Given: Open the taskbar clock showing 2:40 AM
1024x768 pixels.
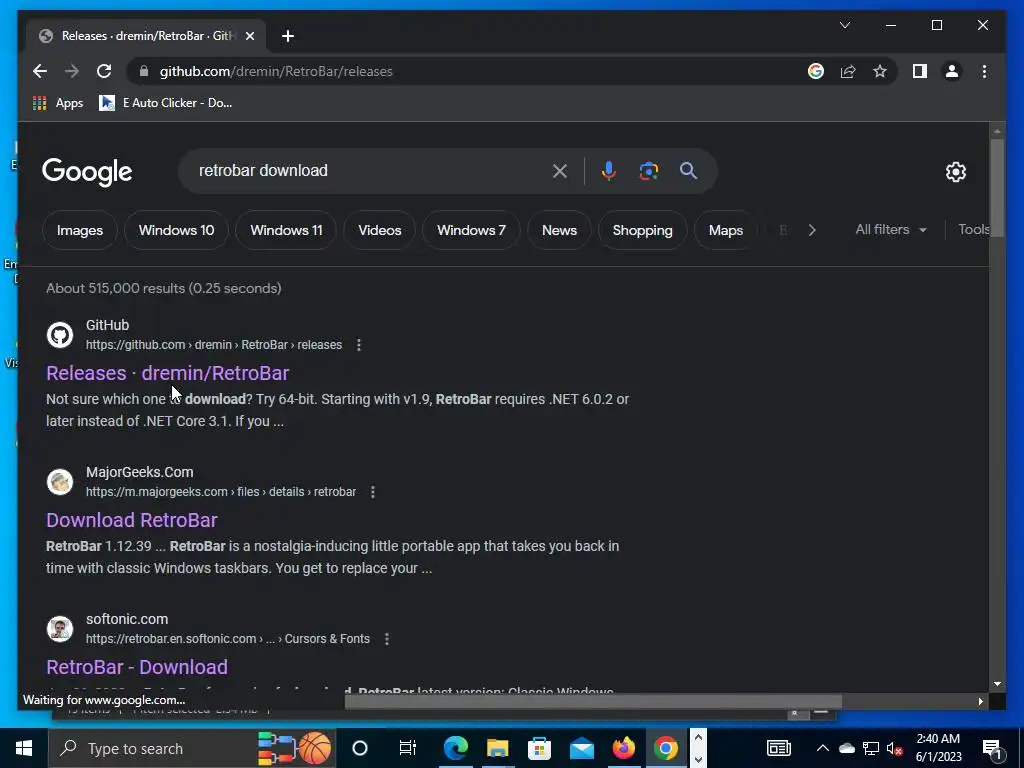Looking at the screenshot, I should coord(938,748).
